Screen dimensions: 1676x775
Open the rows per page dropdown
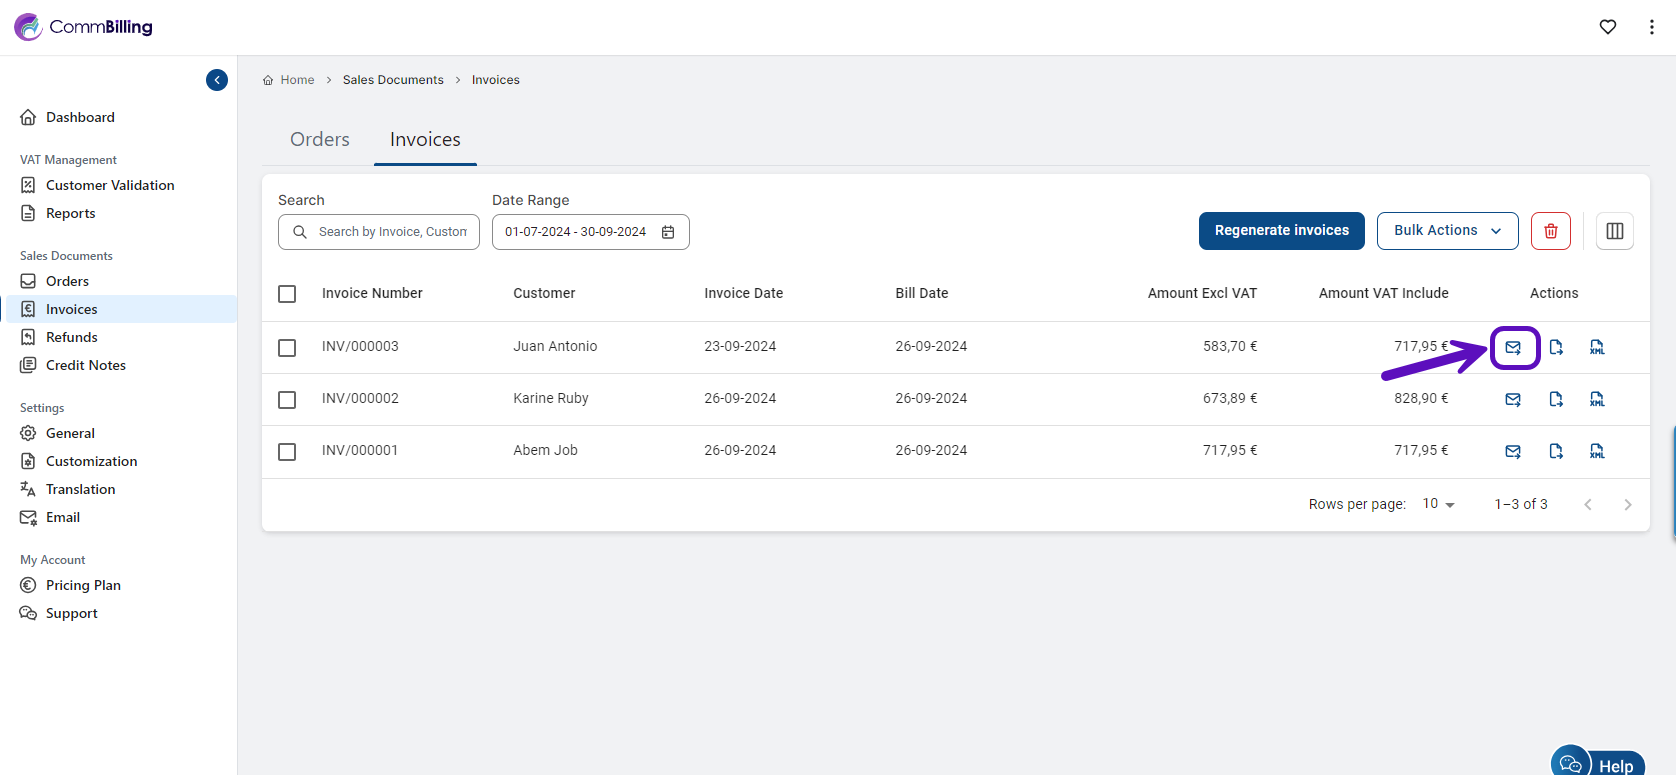(x=1438, y=504)
